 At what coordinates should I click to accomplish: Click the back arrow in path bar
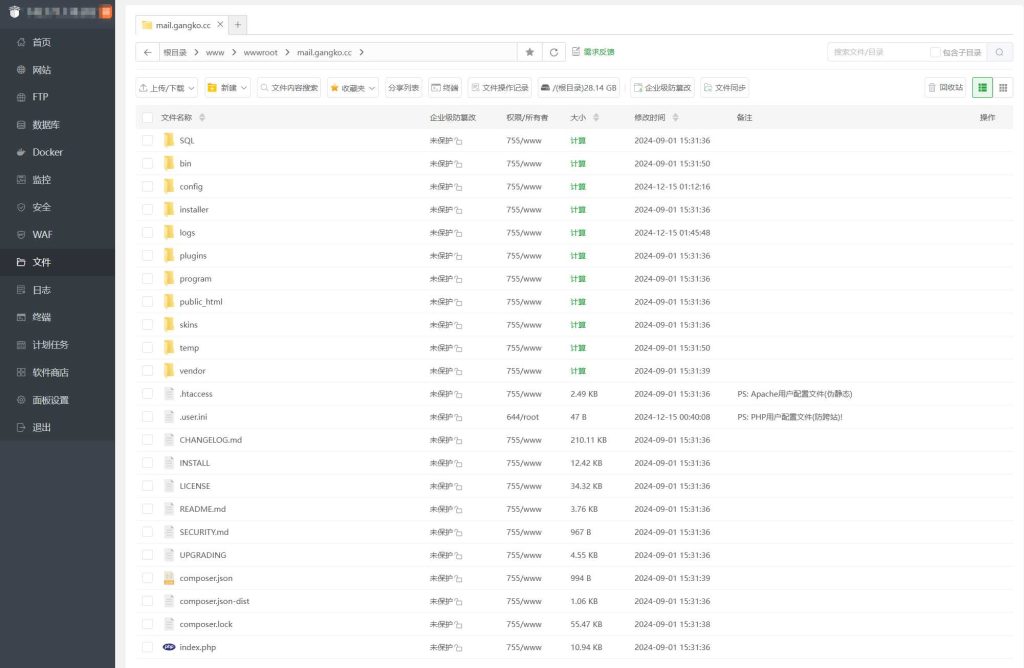148,52
